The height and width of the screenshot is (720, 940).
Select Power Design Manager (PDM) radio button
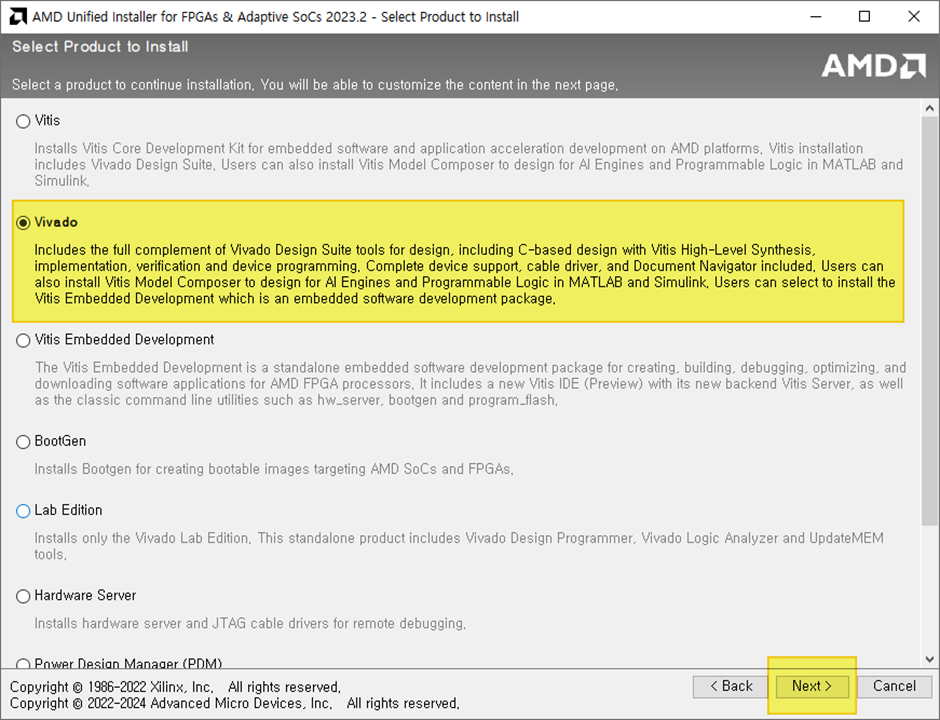23,664
